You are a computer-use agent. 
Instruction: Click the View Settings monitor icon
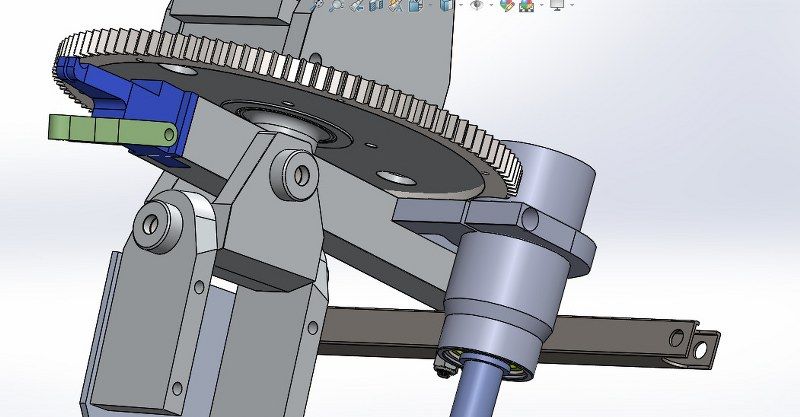[557, 5]
